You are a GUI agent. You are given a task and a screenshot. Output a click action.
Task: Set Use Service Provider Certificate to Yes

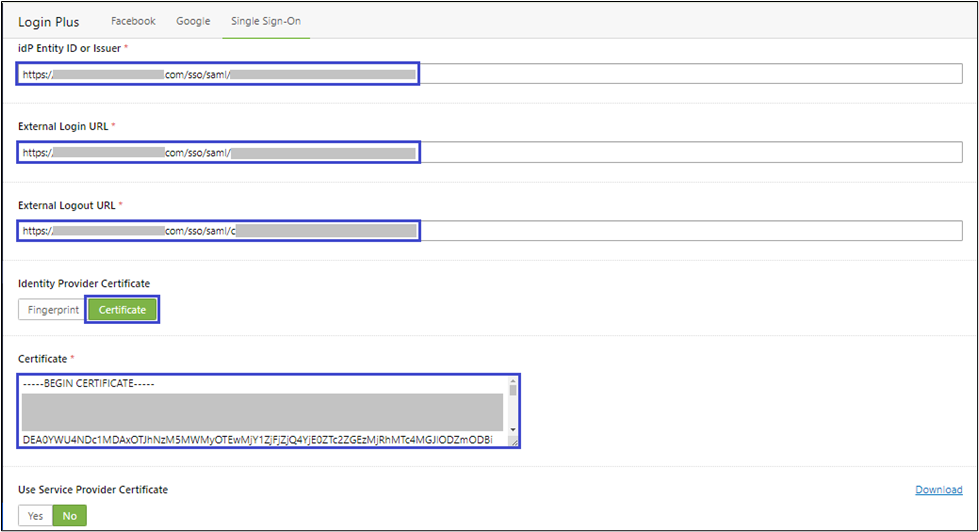[x=35, y=516]
